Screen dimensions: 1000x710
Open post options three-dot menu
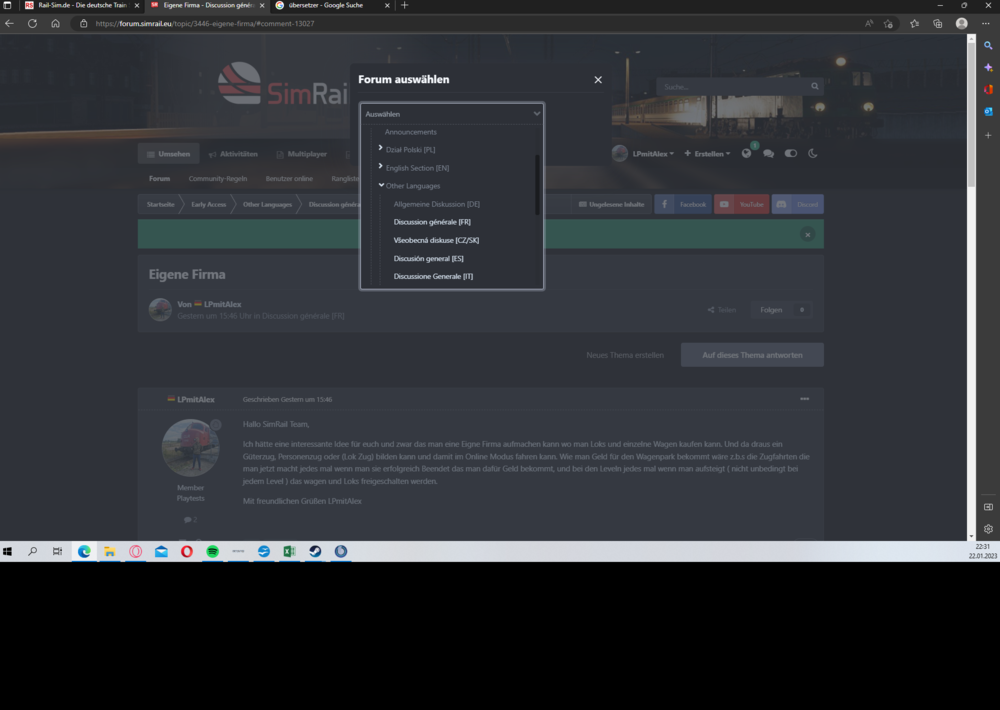pos(804,399)
